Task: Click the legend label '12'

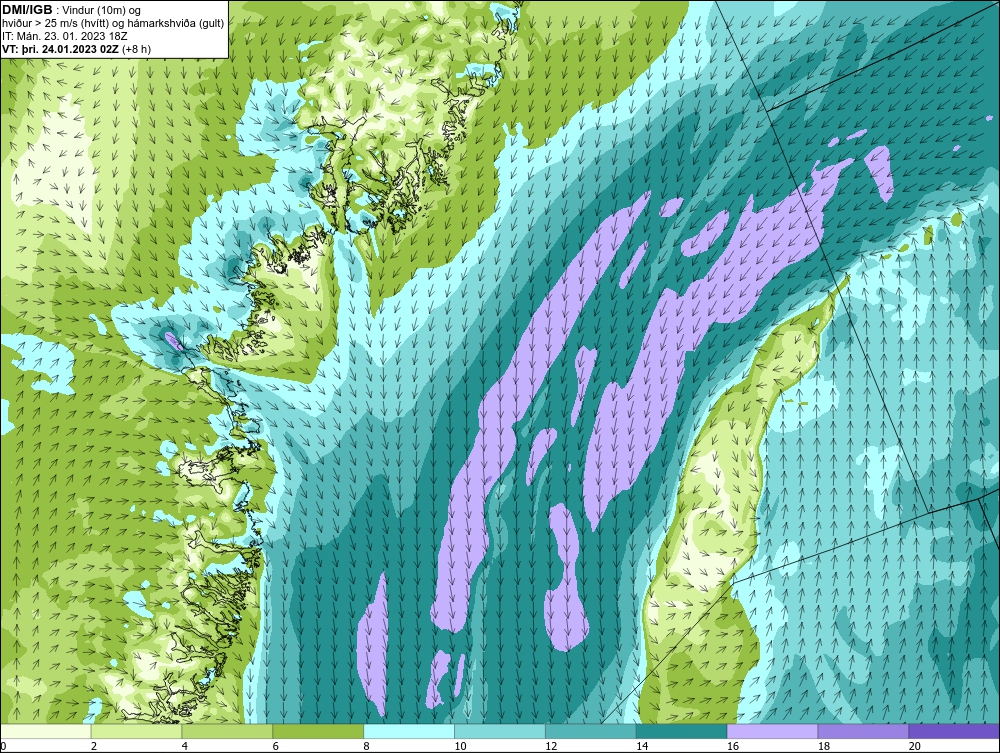Action: click(551, 746)
